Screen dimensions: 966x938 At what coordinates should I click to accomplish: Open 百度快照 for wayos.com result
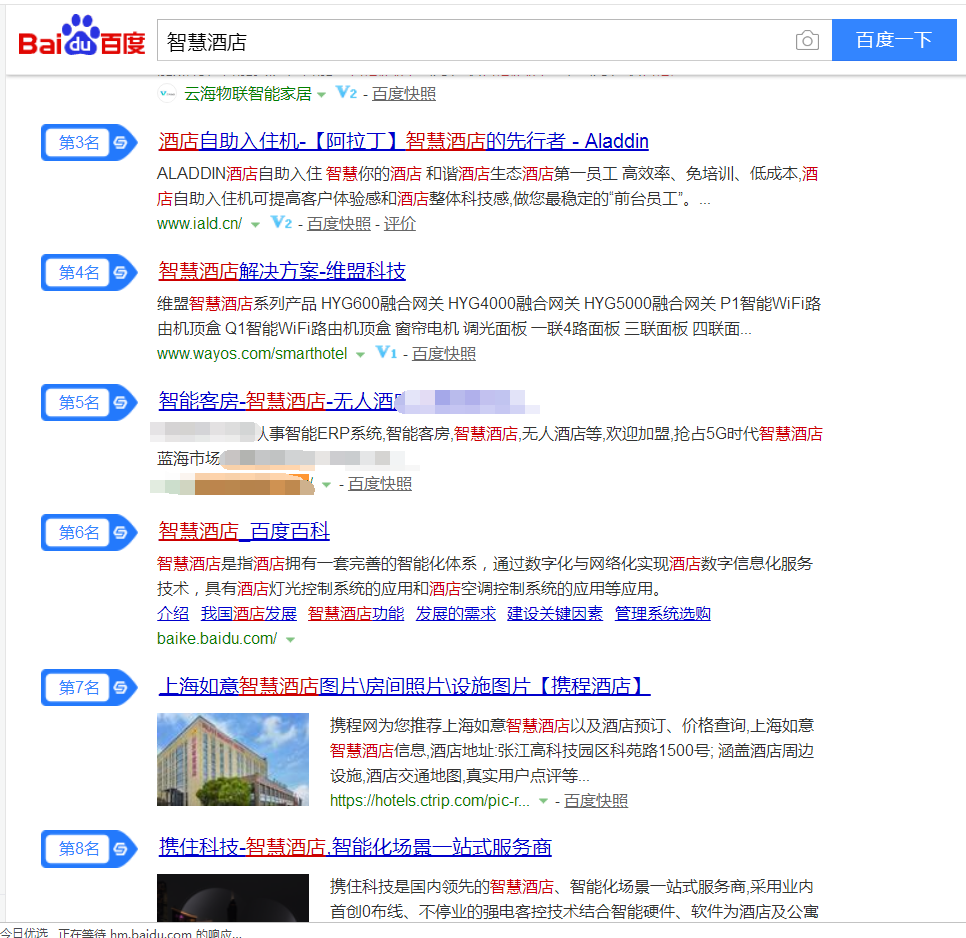coord(444,354)
